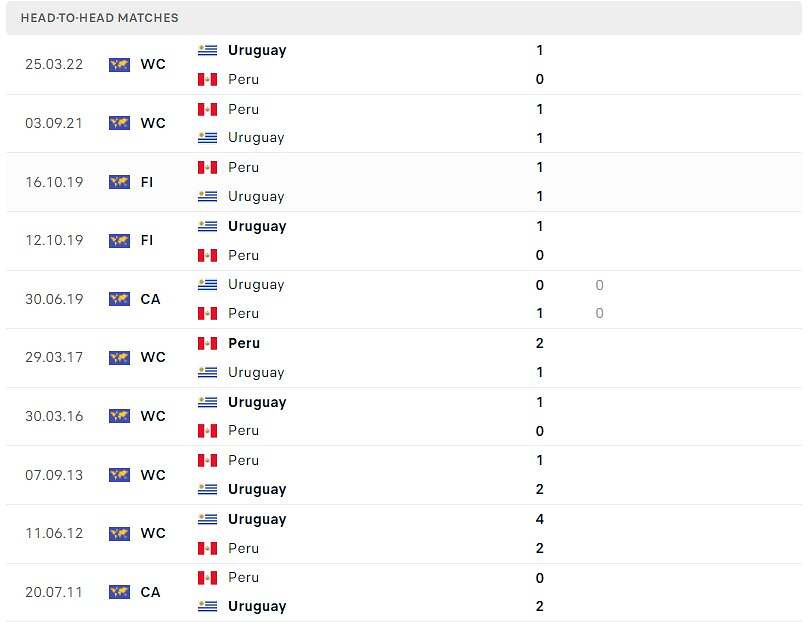Open the 20.07.11 match date
Viewport: 807px width, 622px height.
54,592
